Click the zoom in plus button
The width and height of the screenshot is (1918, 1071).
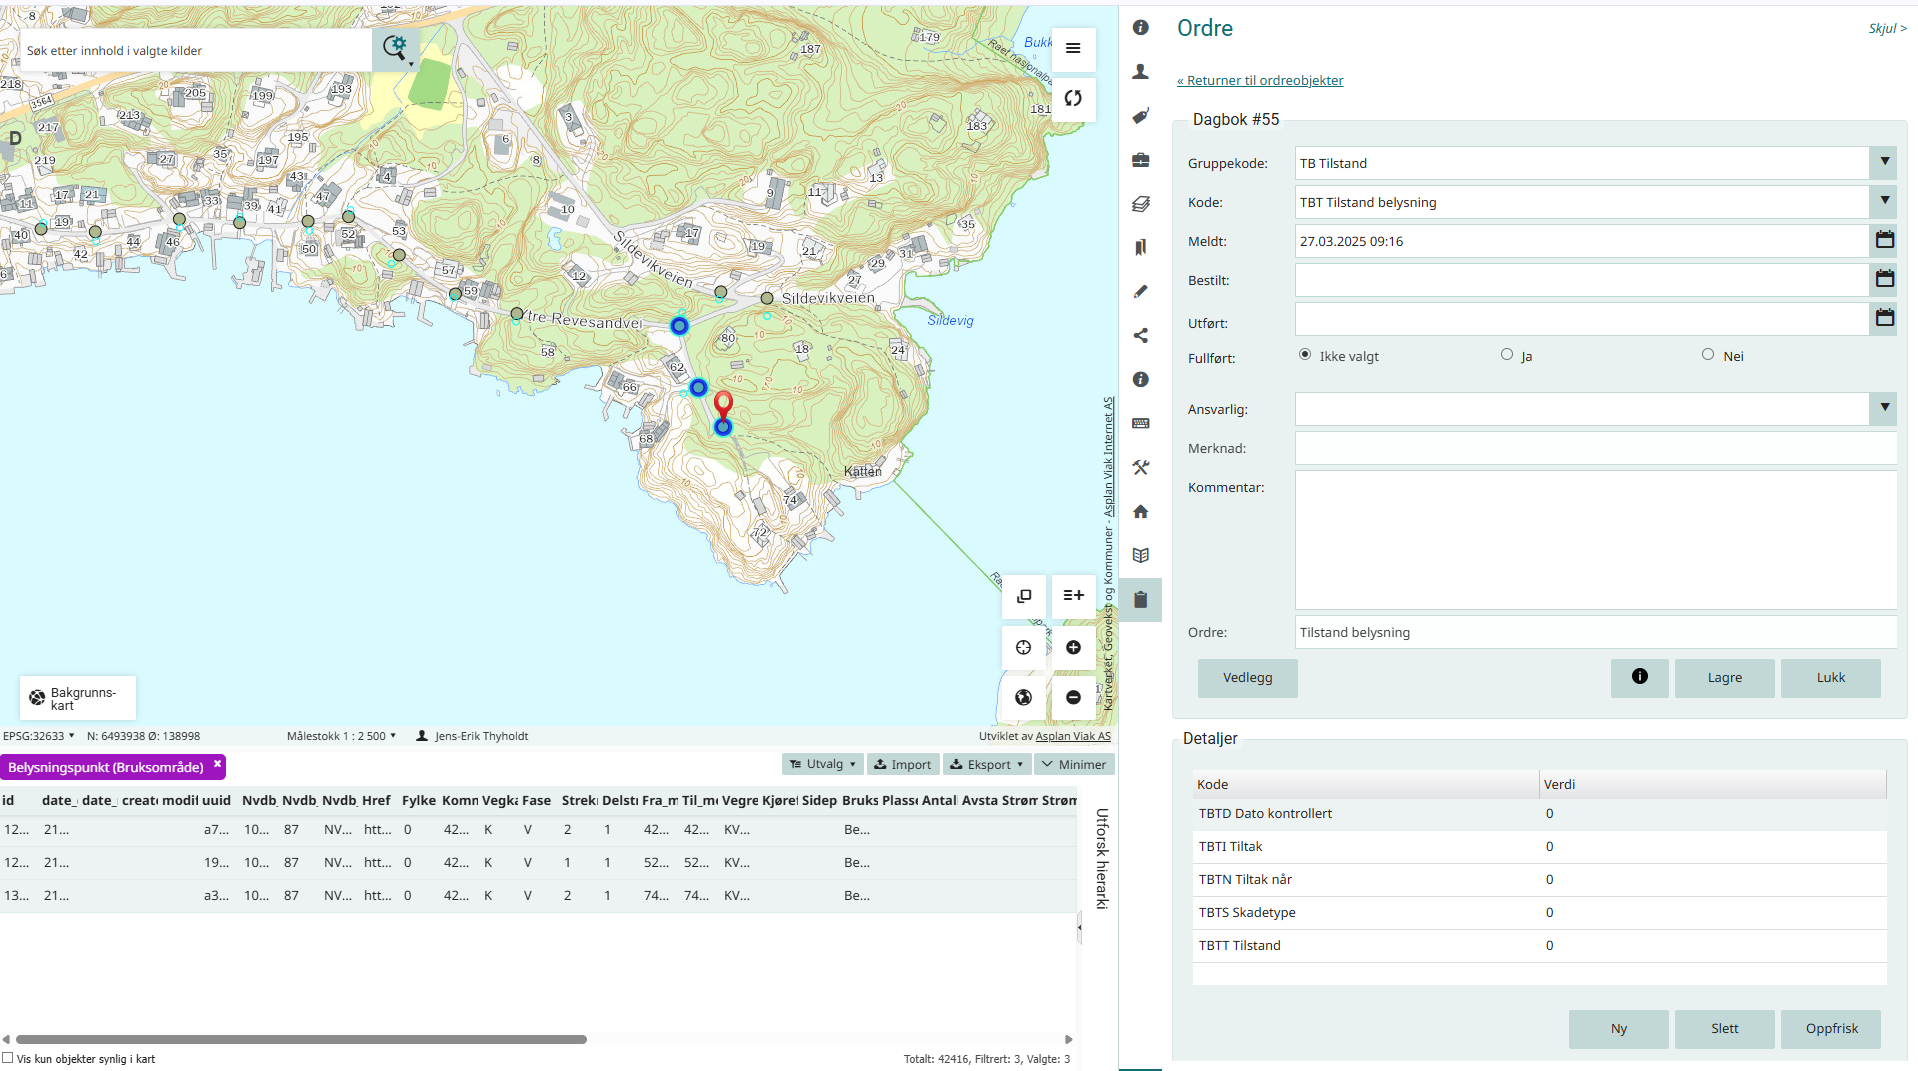coord(1073,647)
